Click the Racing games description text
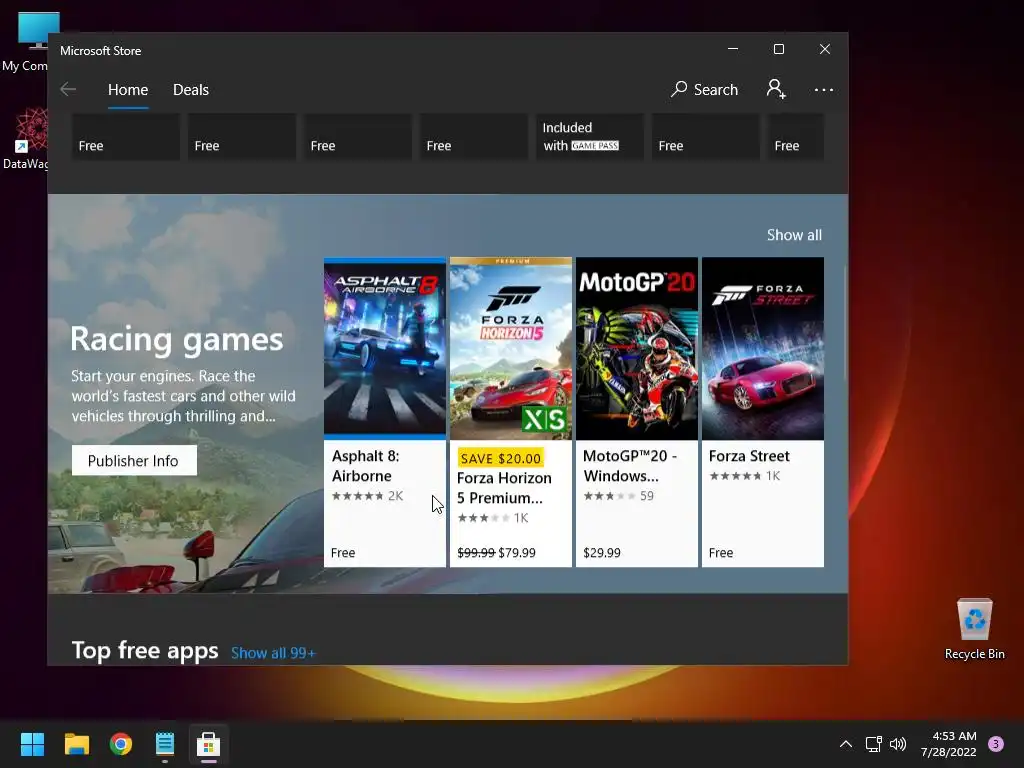Image resolution: width=1024 pixels, height=768 pixels. tap(184, 396)
